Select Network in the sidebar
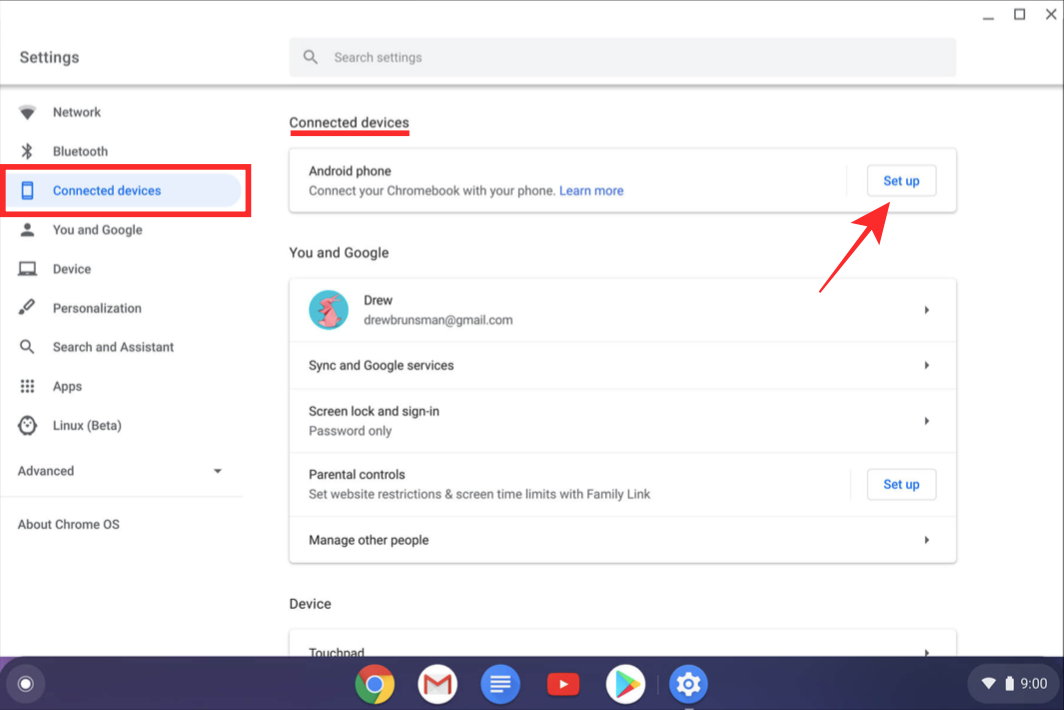 [x=77, y=113]
